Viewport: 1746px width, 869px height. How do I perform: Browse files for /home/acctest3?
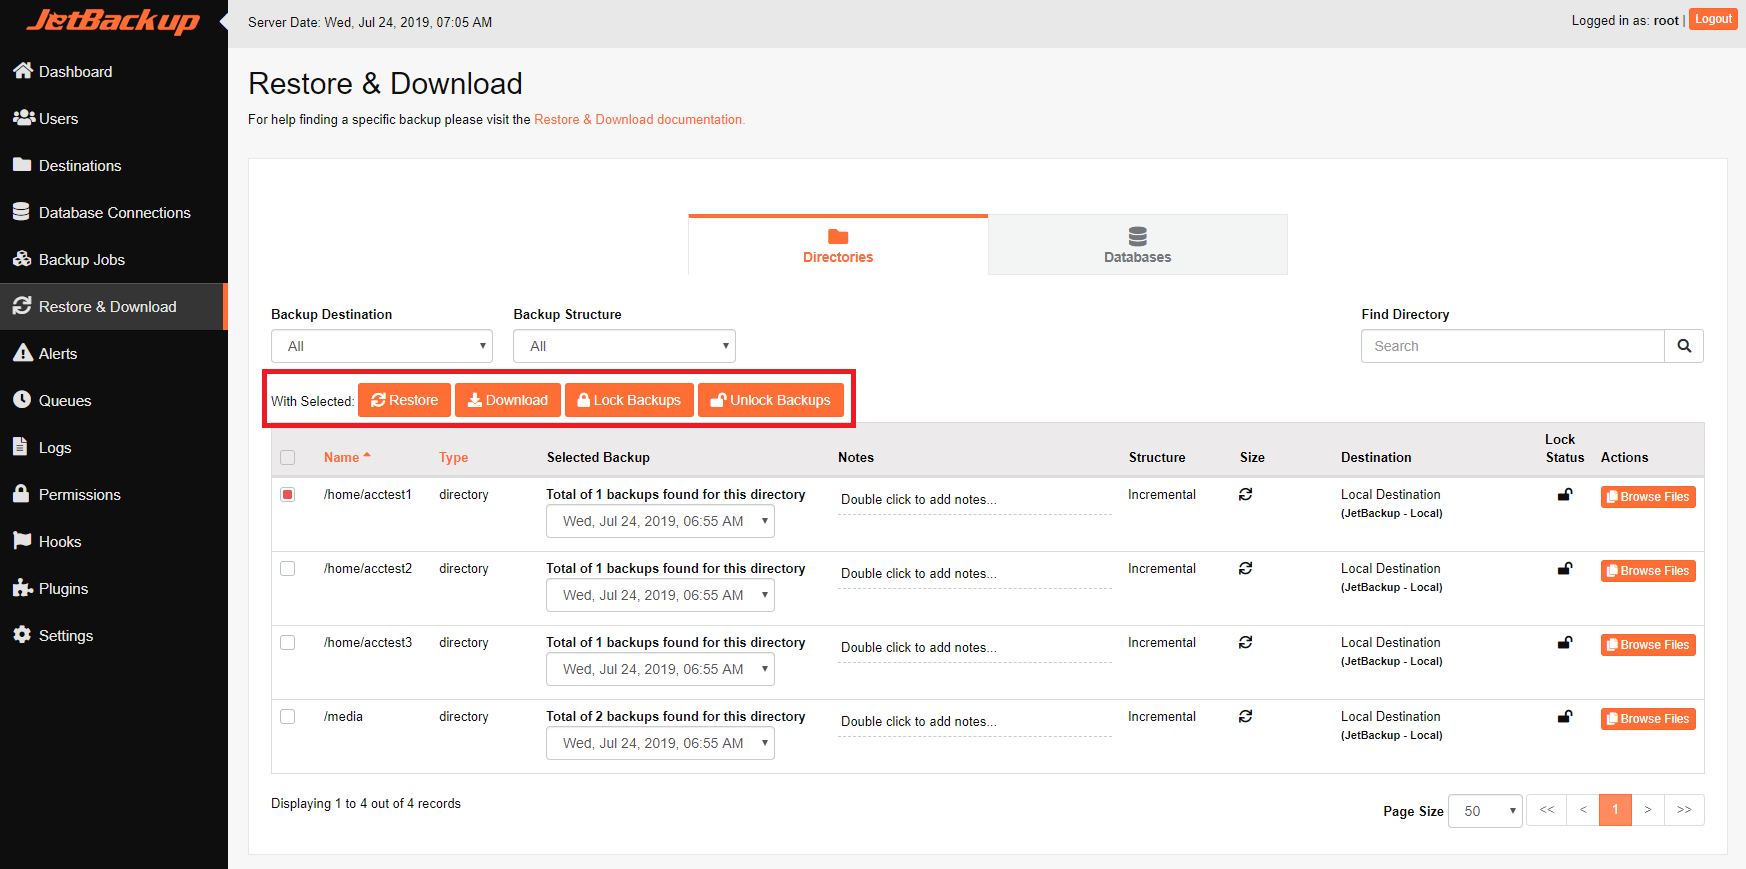point(1648,645)
